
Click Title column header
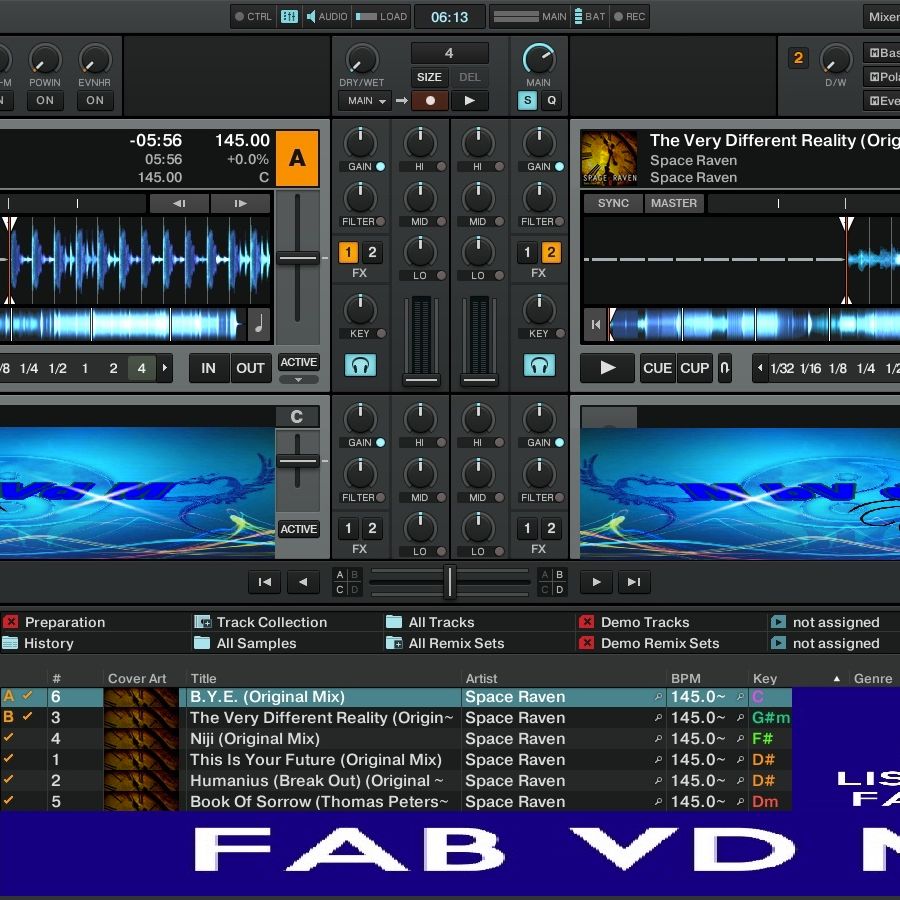tap(203, 678)
